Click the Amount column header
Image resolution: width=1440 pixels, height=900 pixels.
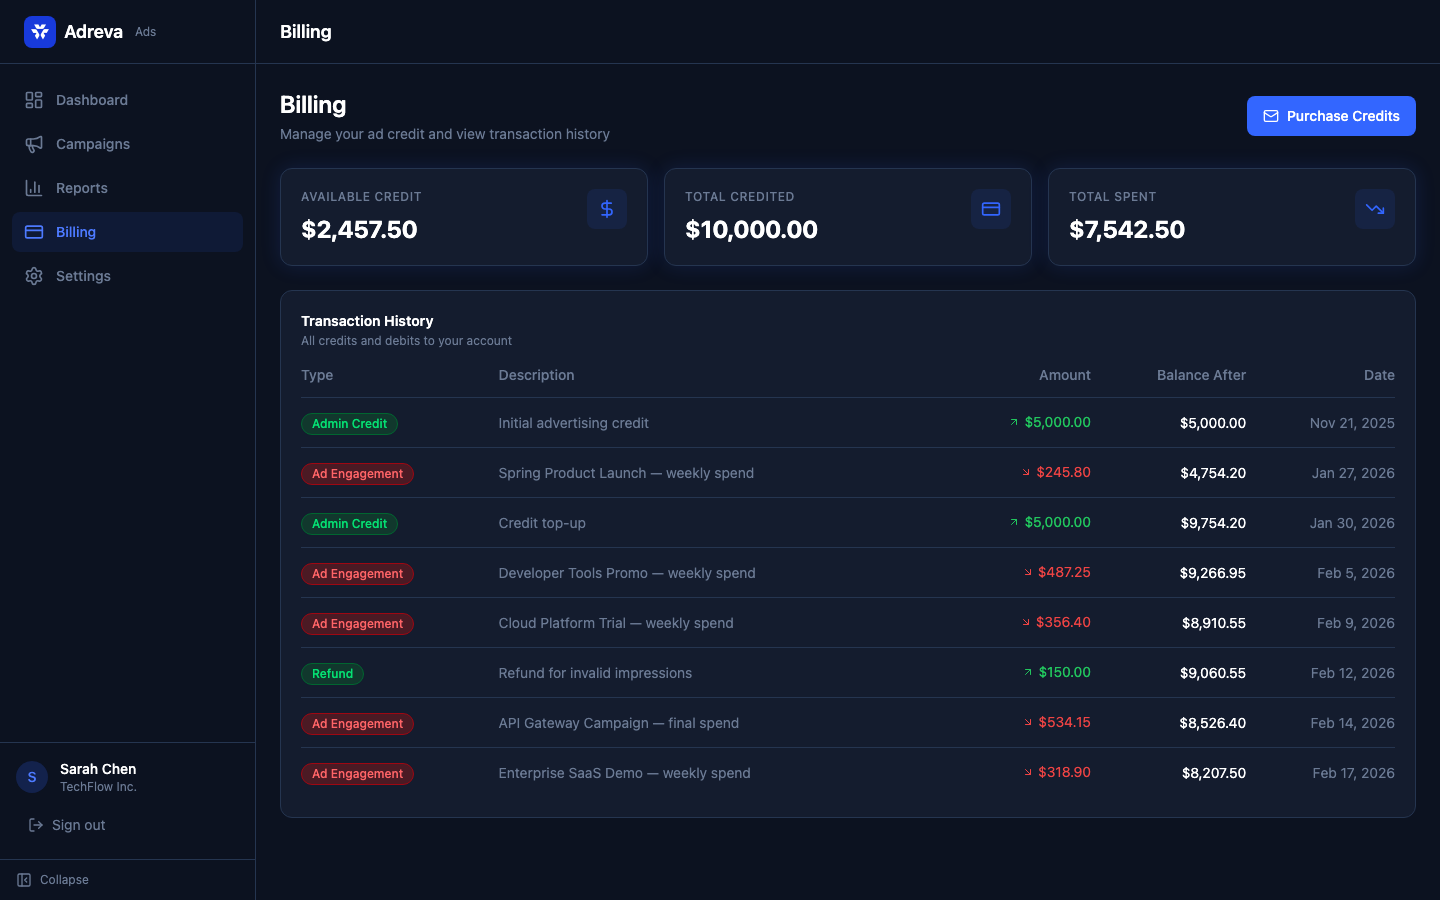1064,375
